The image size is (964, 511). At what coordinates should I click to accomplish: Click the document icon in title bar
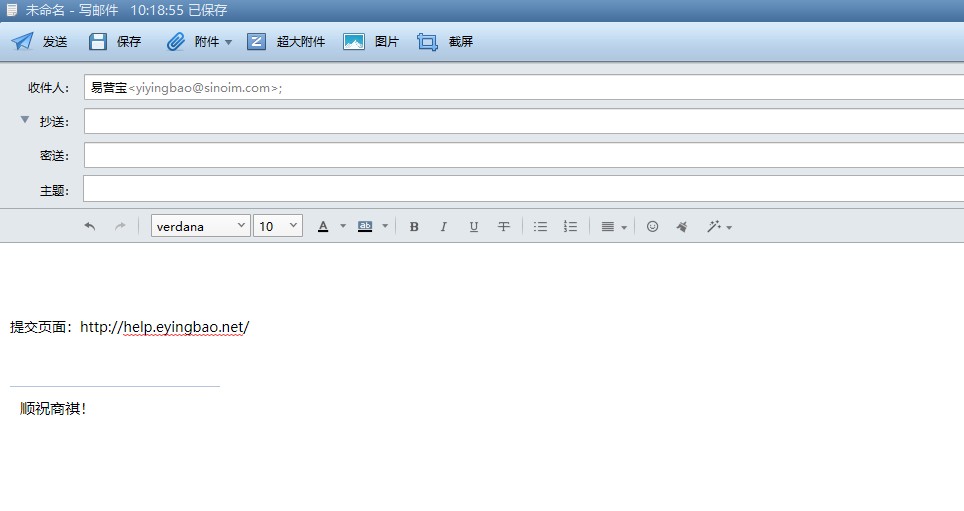(12, 10)
